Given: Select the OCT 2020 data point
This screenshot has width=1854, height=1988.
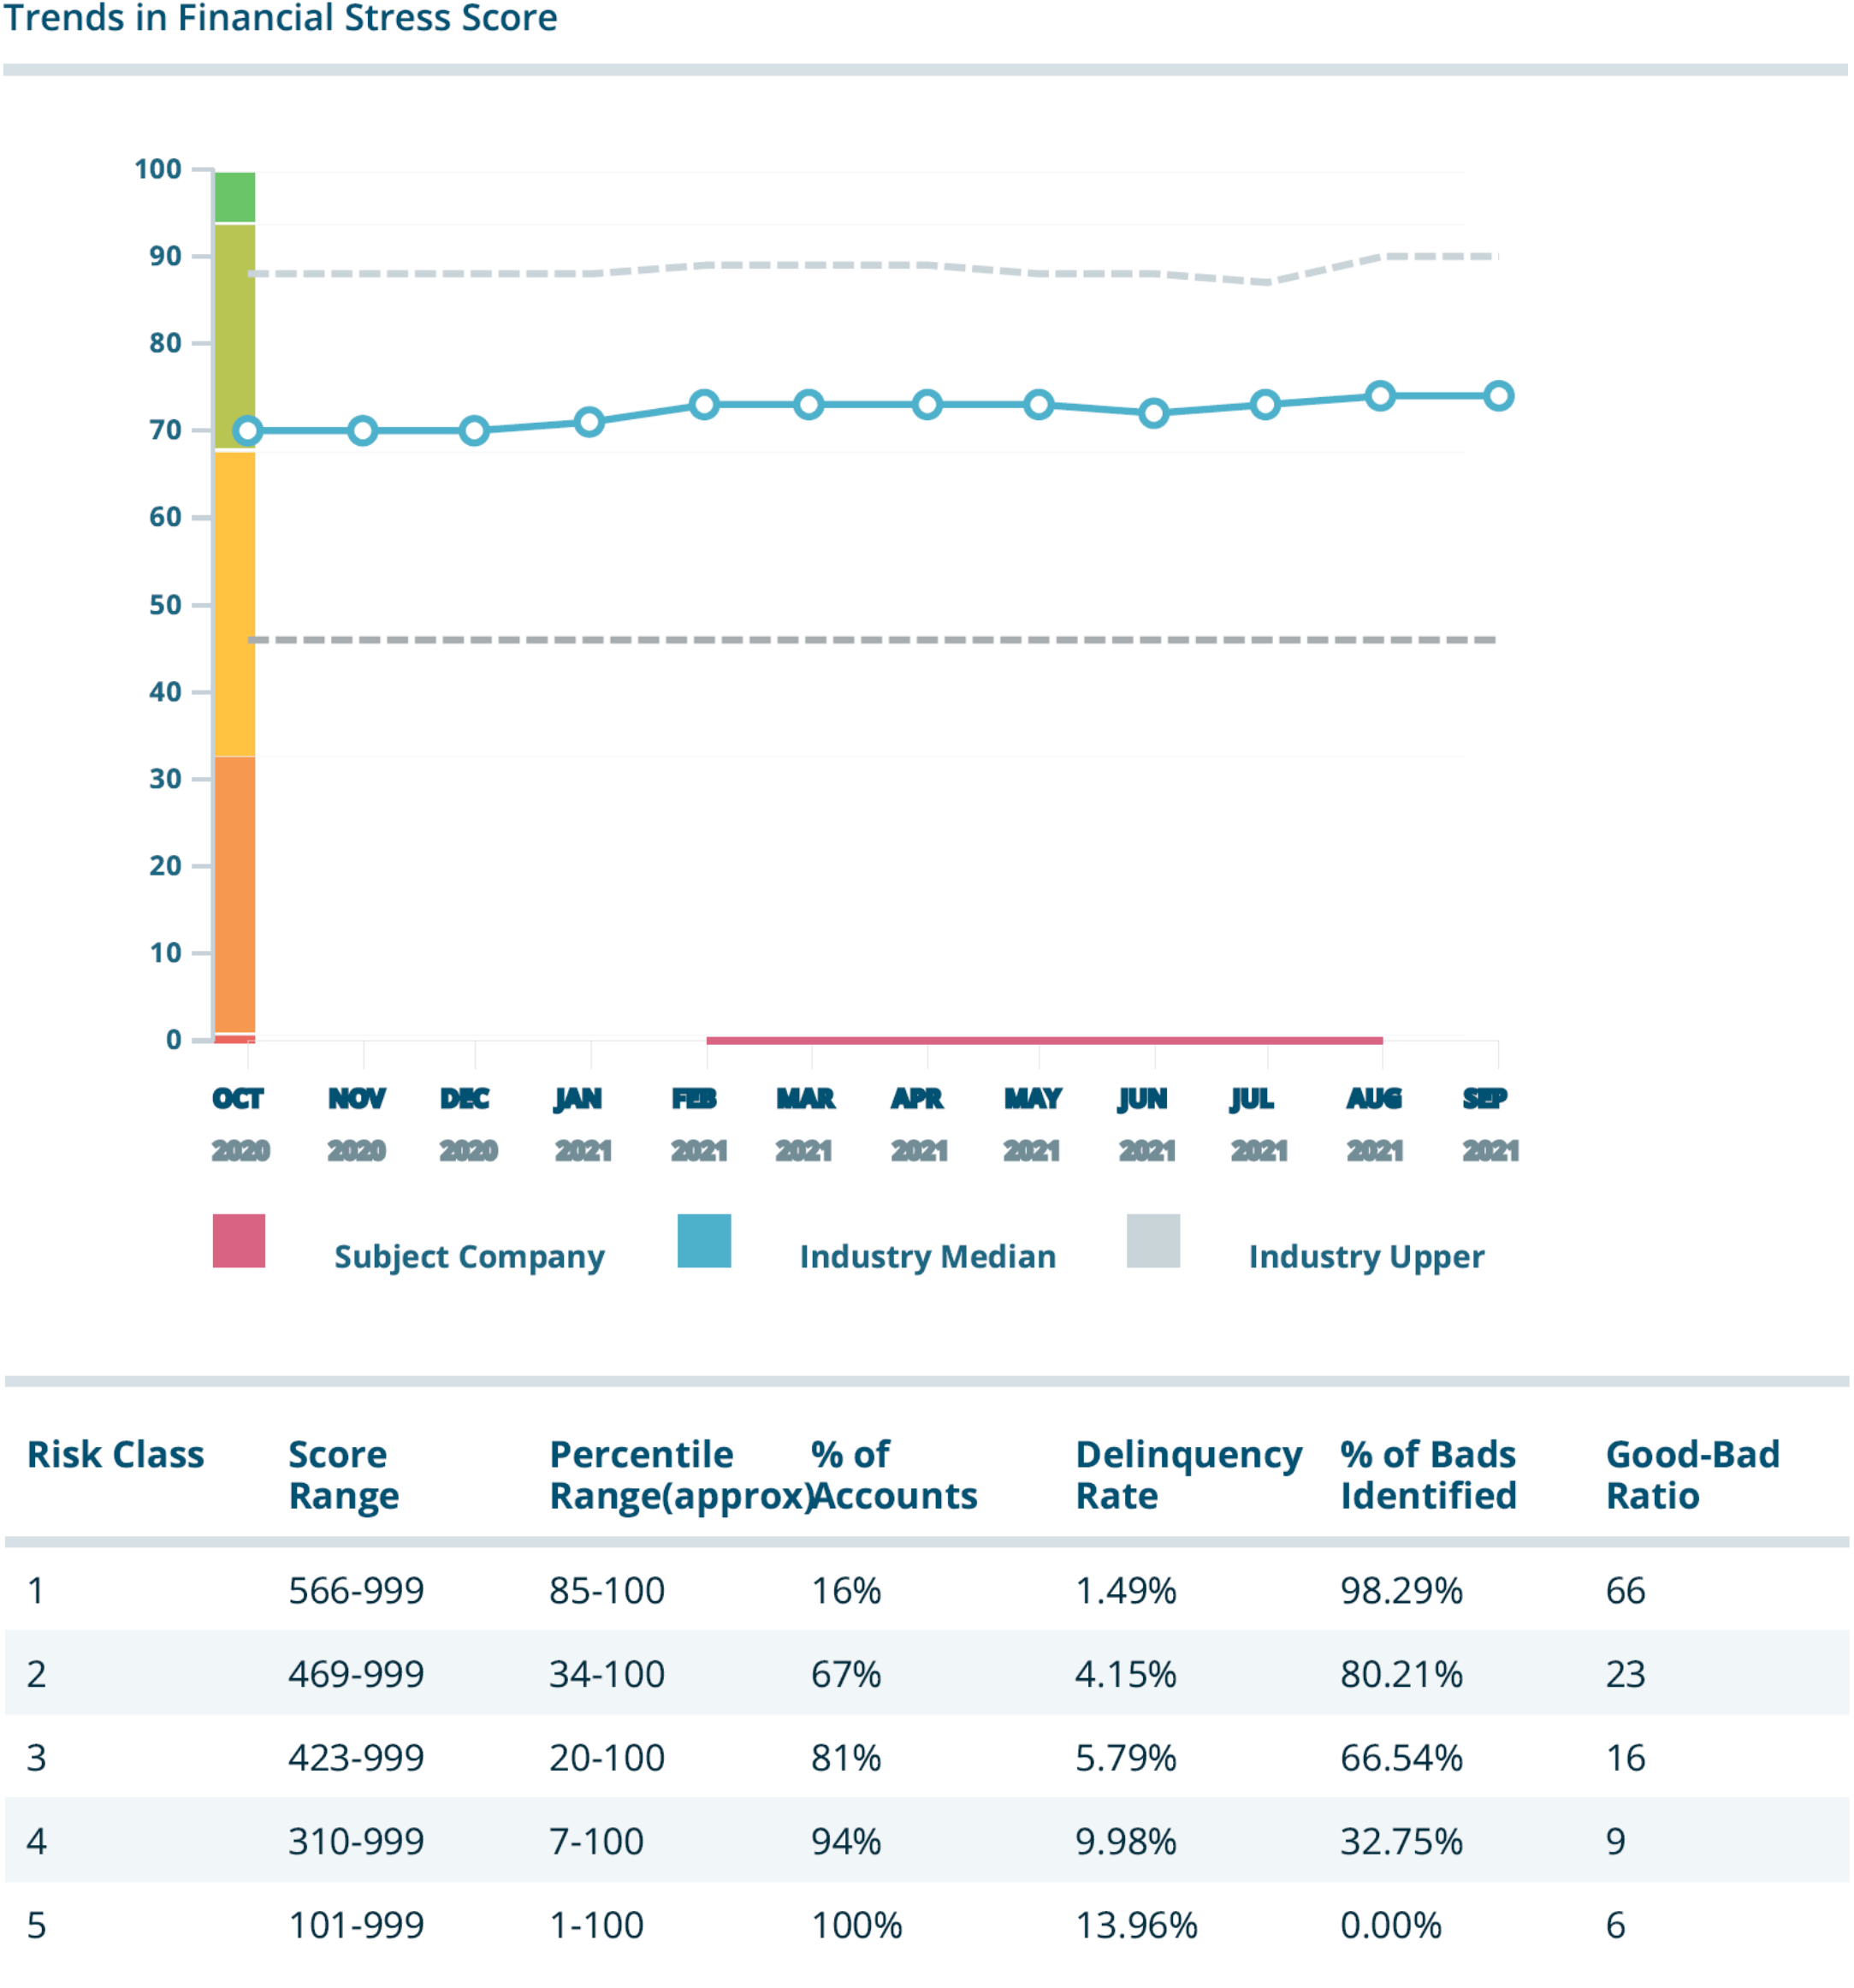Looking at the screenshot, I should (x=270, y=427).
